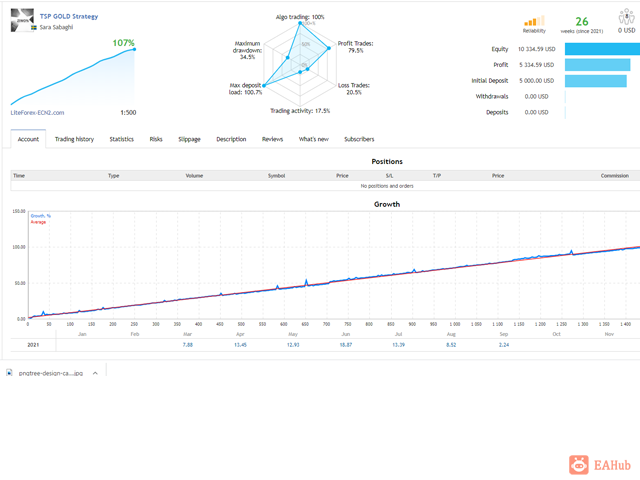The width and height of the screenshot is (640, 480).
Task: Switch to the Risks tab
Action: (x=156, y=139)
